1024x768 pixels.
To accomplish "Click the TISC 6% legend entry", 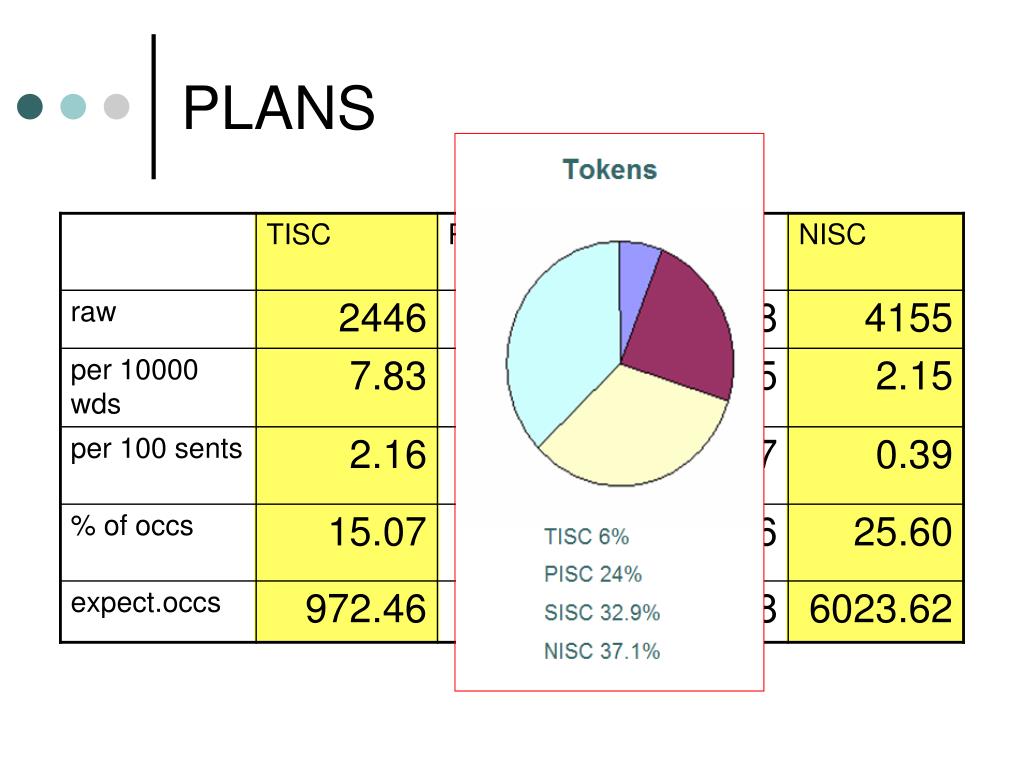I will pyautogui.click(x=586, y=537).
